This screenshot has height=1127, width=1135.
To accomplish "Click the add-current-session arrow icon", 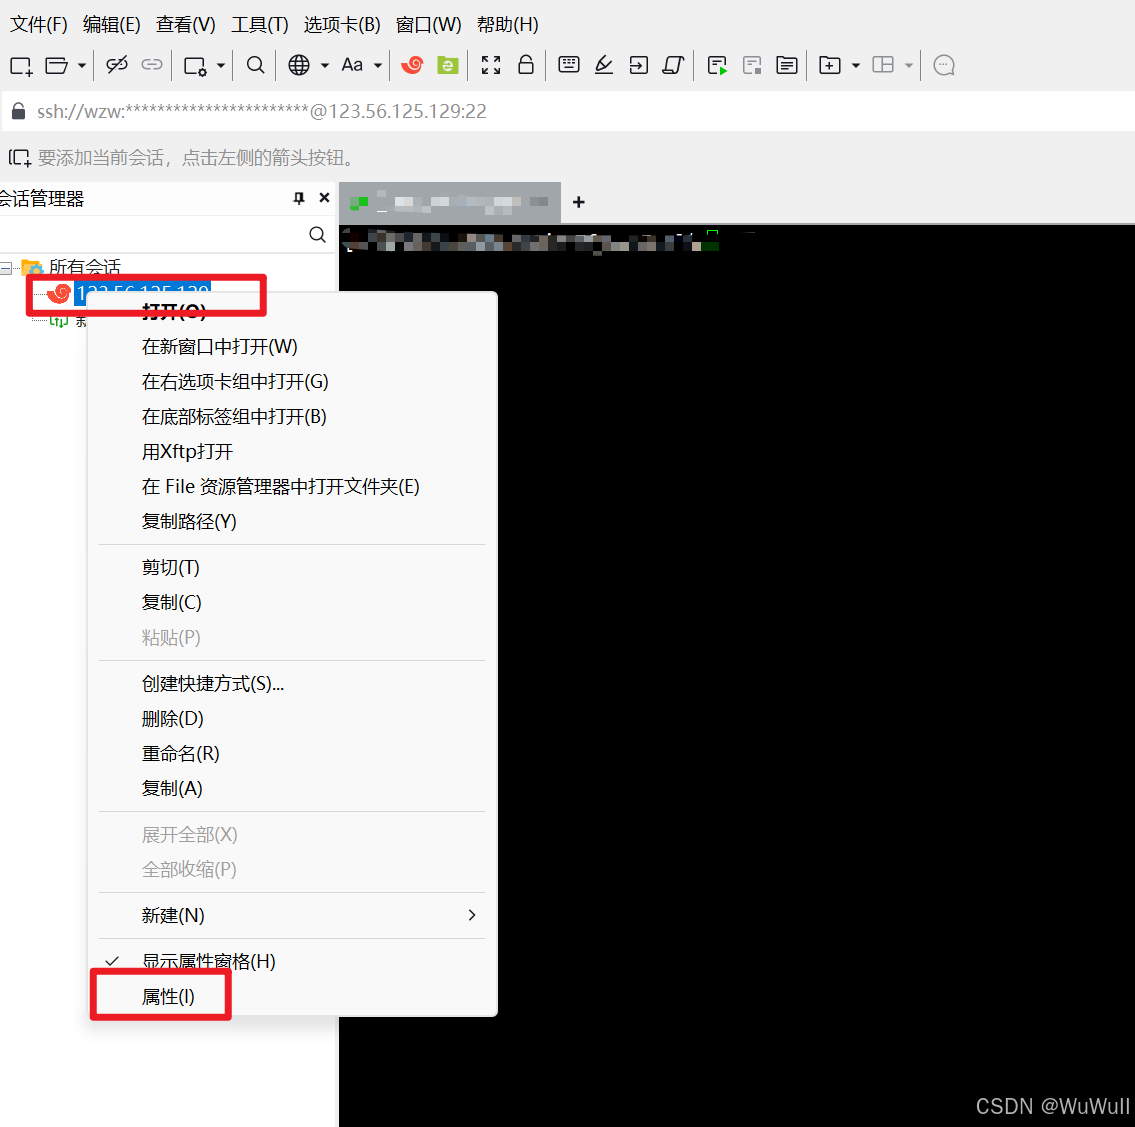I will pyautogui.click(x=20, y=158).
